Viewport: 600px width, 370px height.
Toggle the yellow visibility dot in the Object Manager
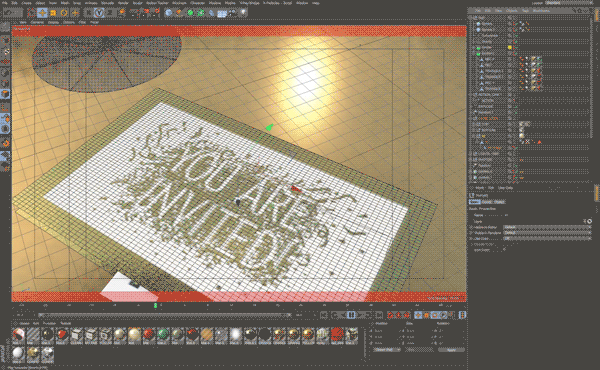pyautogui.click(x=510, y=47)
